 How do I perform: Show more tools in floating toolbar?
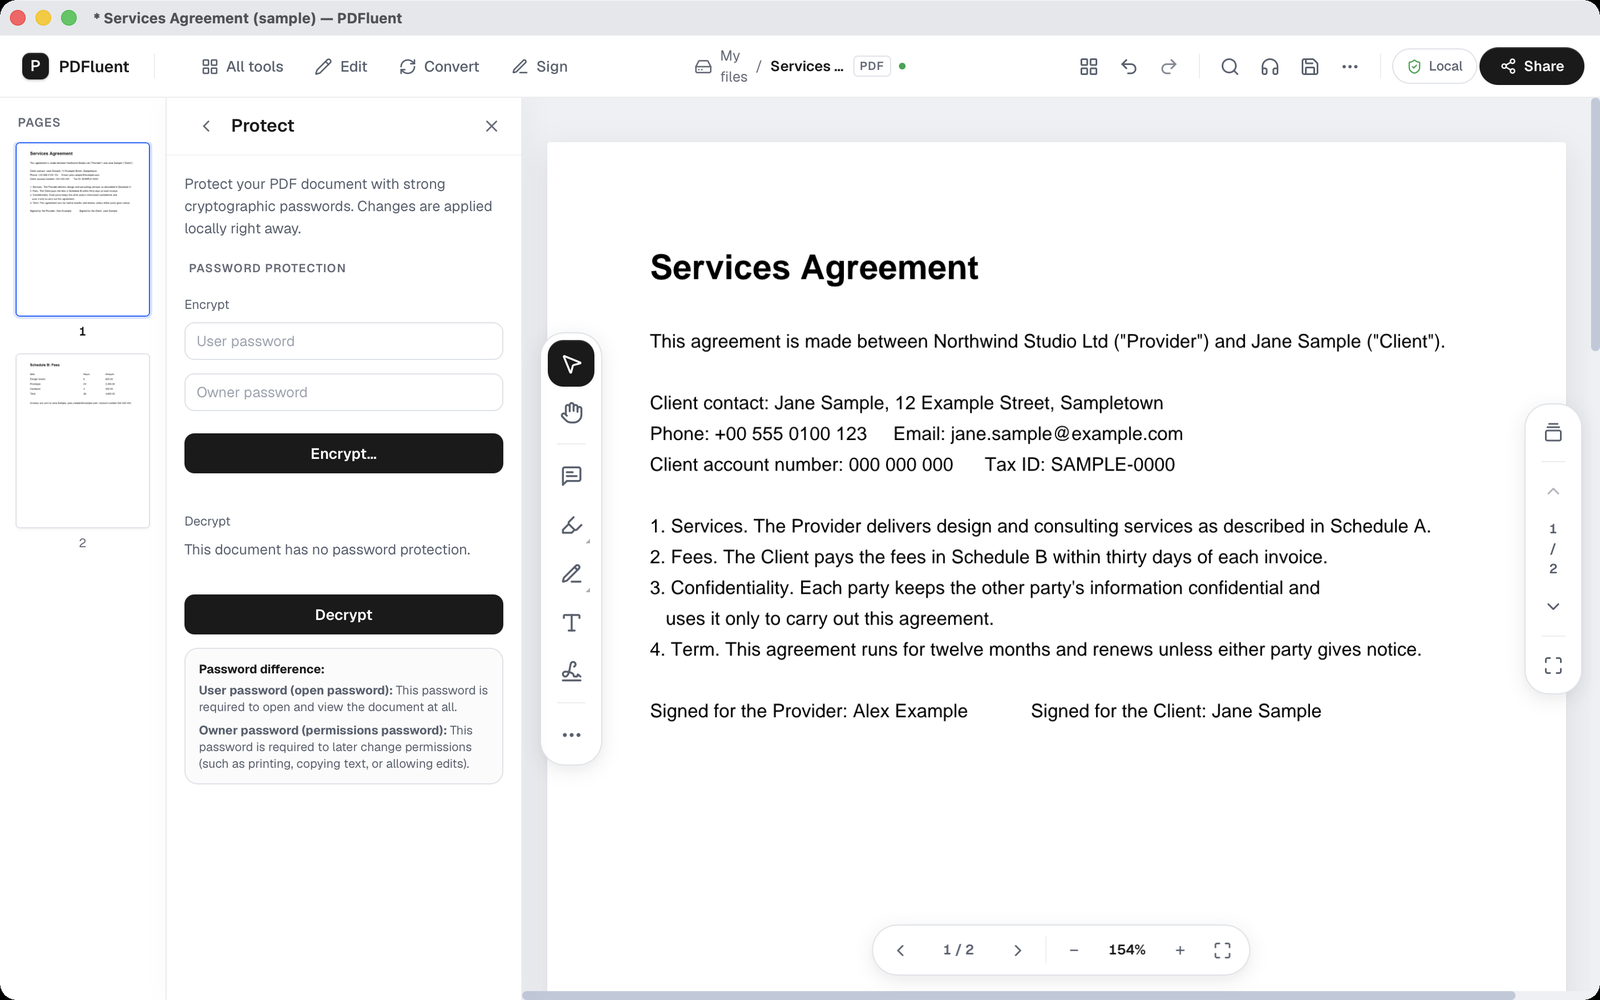coord(571,735)
